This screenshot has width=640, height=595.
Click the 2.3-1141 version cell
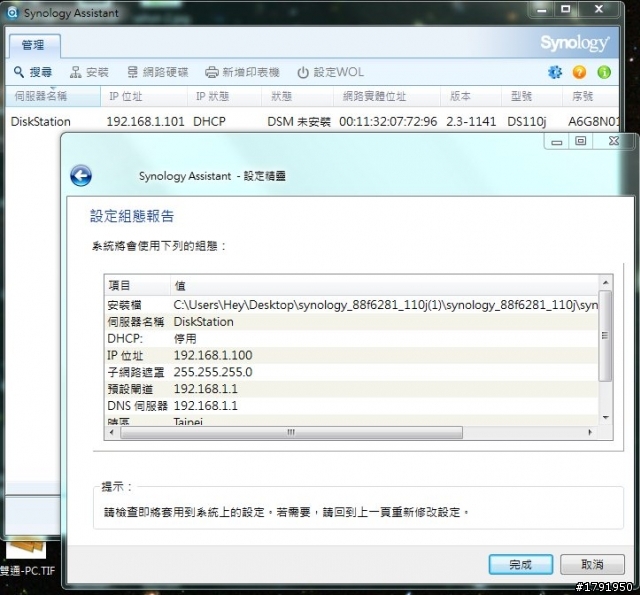click(471, 122)
